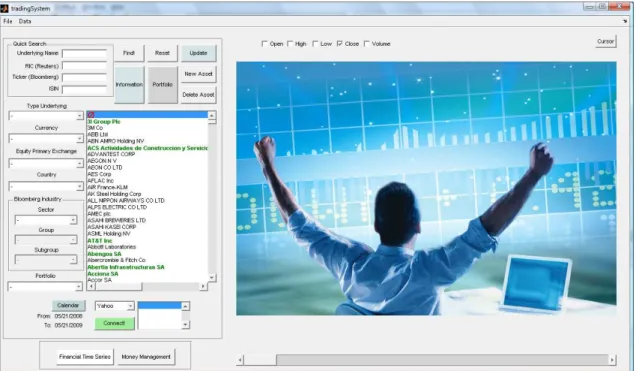Tick the Volume checkbox

367,44
